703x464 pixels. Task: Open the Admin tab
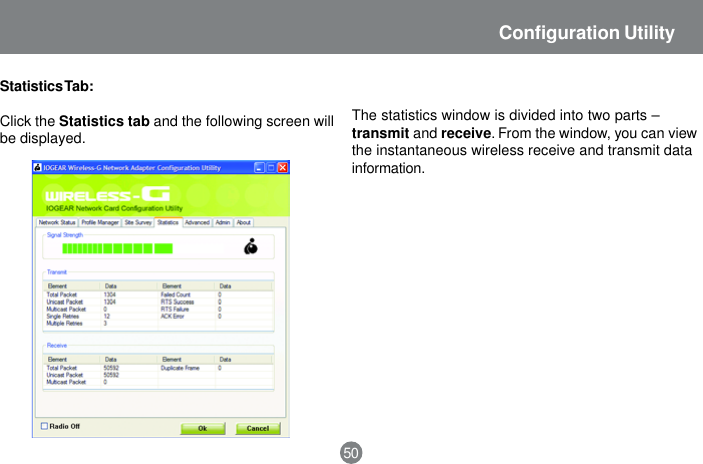coord(223,222)
